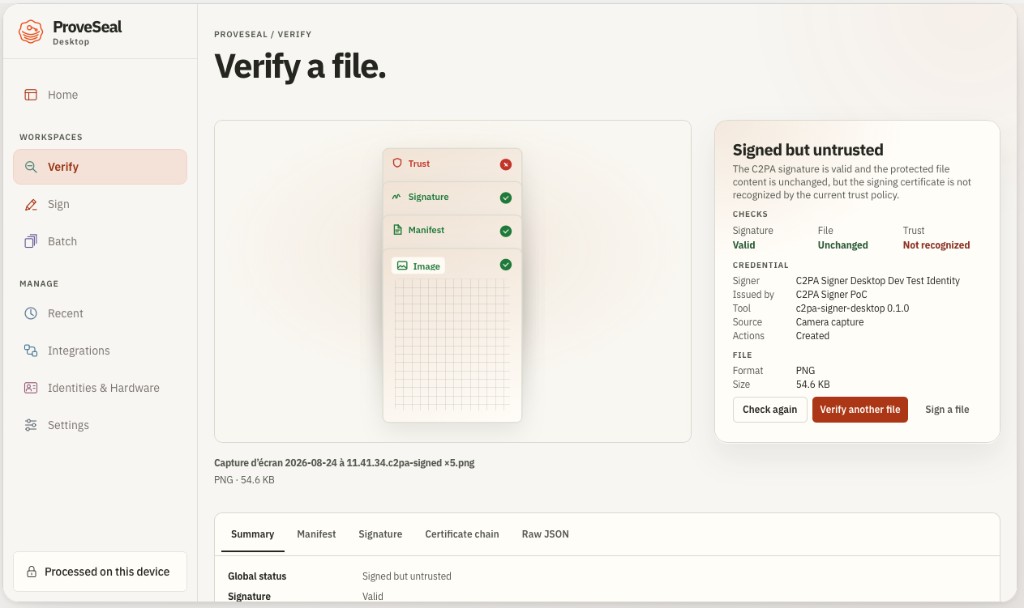This screenshot has width=1024, height=608.
Task: Open the Sign workspace
Action: pos(100,204)
